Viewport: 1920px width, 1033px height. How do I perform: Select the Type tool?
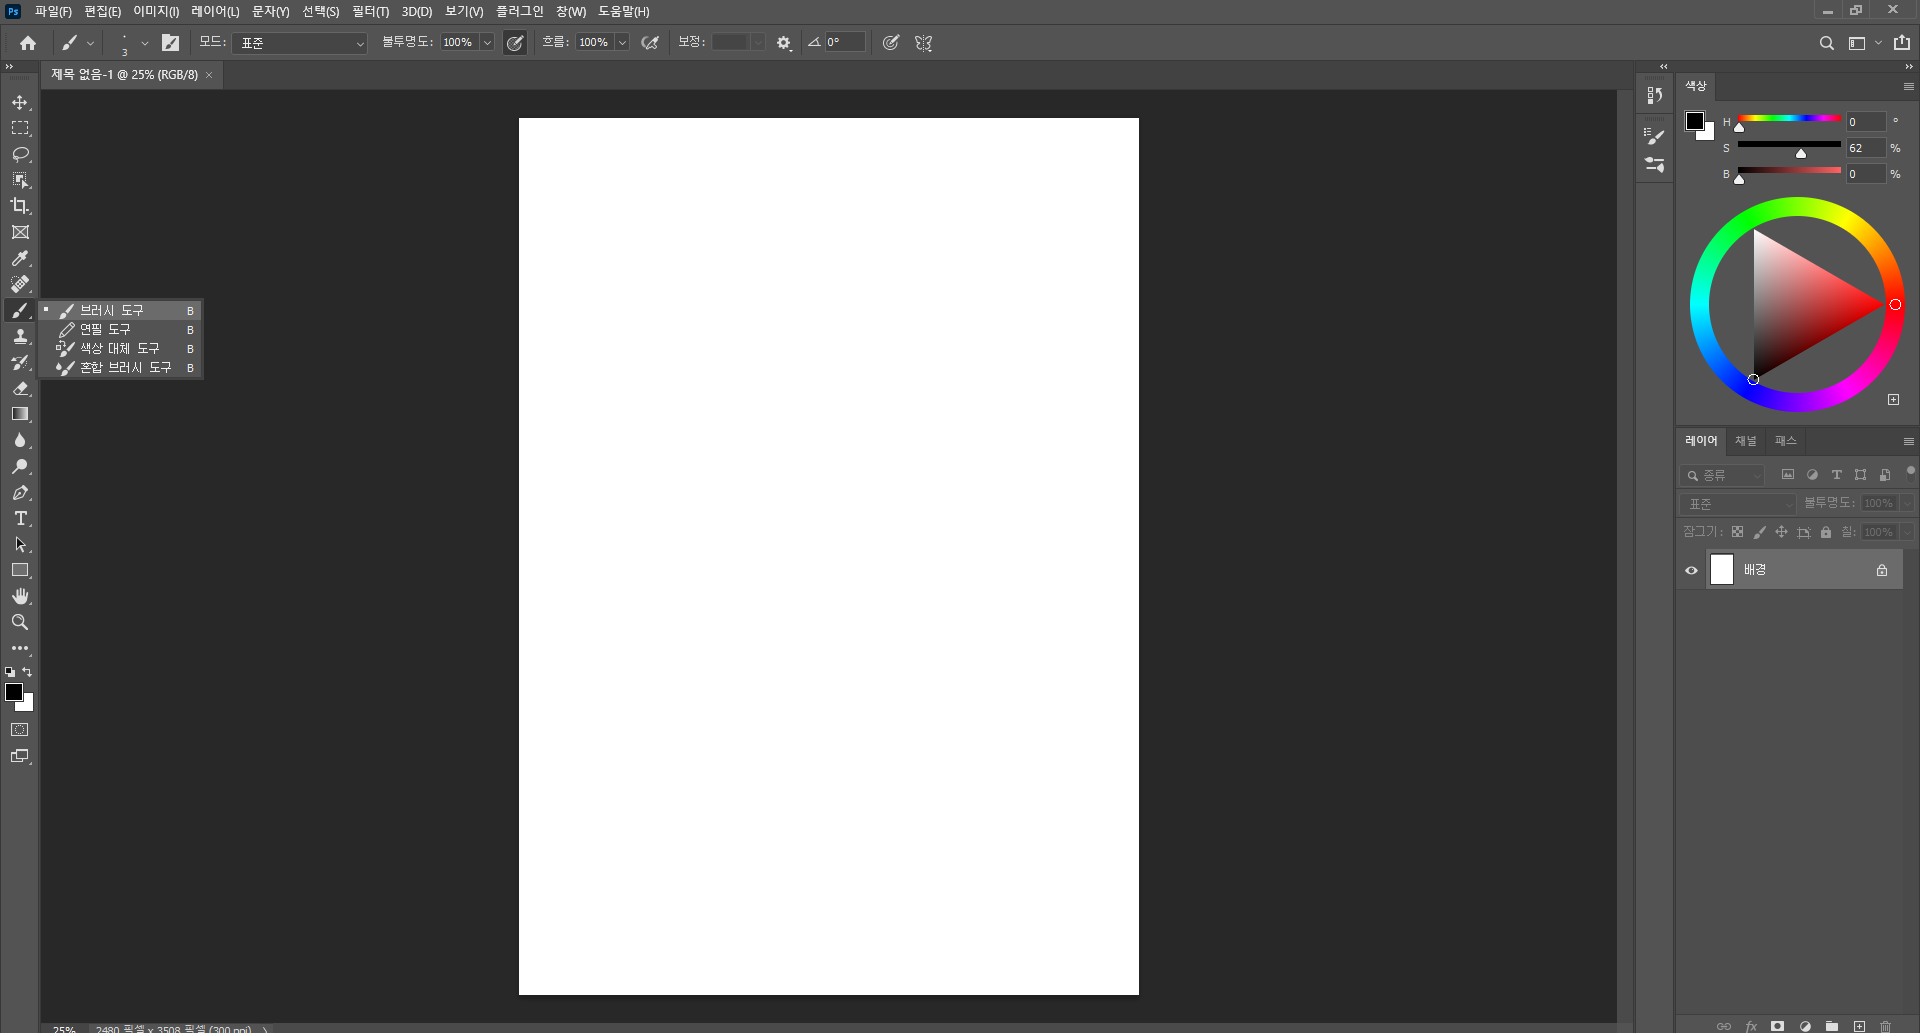[x=20, y=518]
